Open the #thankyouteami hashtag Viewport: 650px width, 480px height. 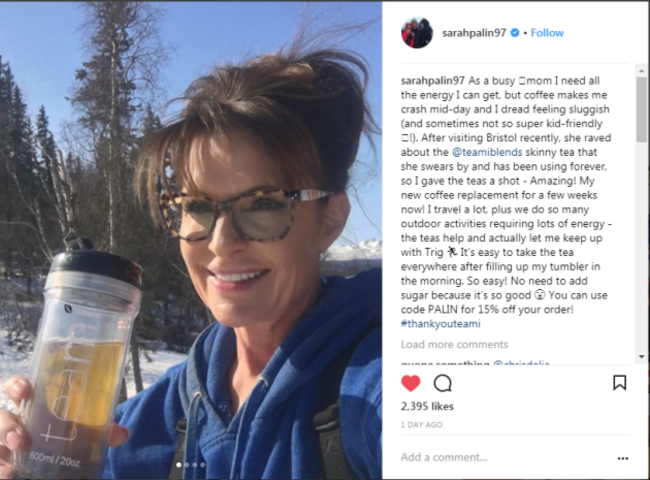[440, 324]
